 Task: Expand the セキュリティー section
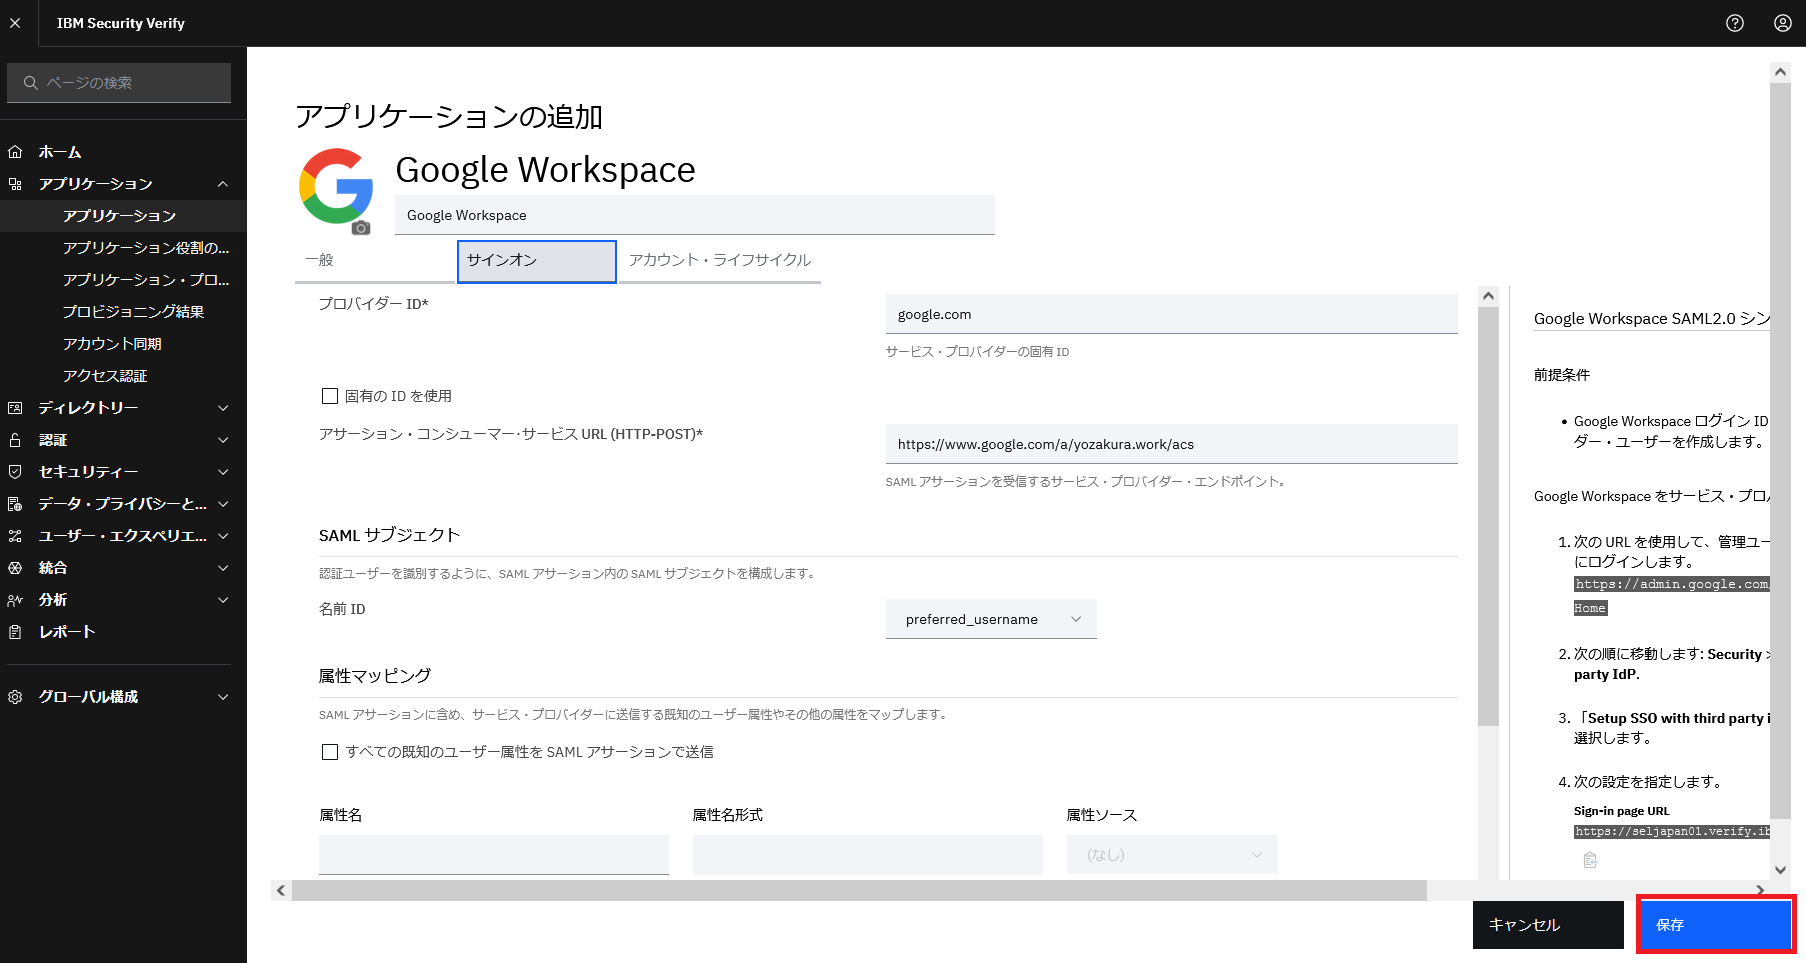point(223,472)
